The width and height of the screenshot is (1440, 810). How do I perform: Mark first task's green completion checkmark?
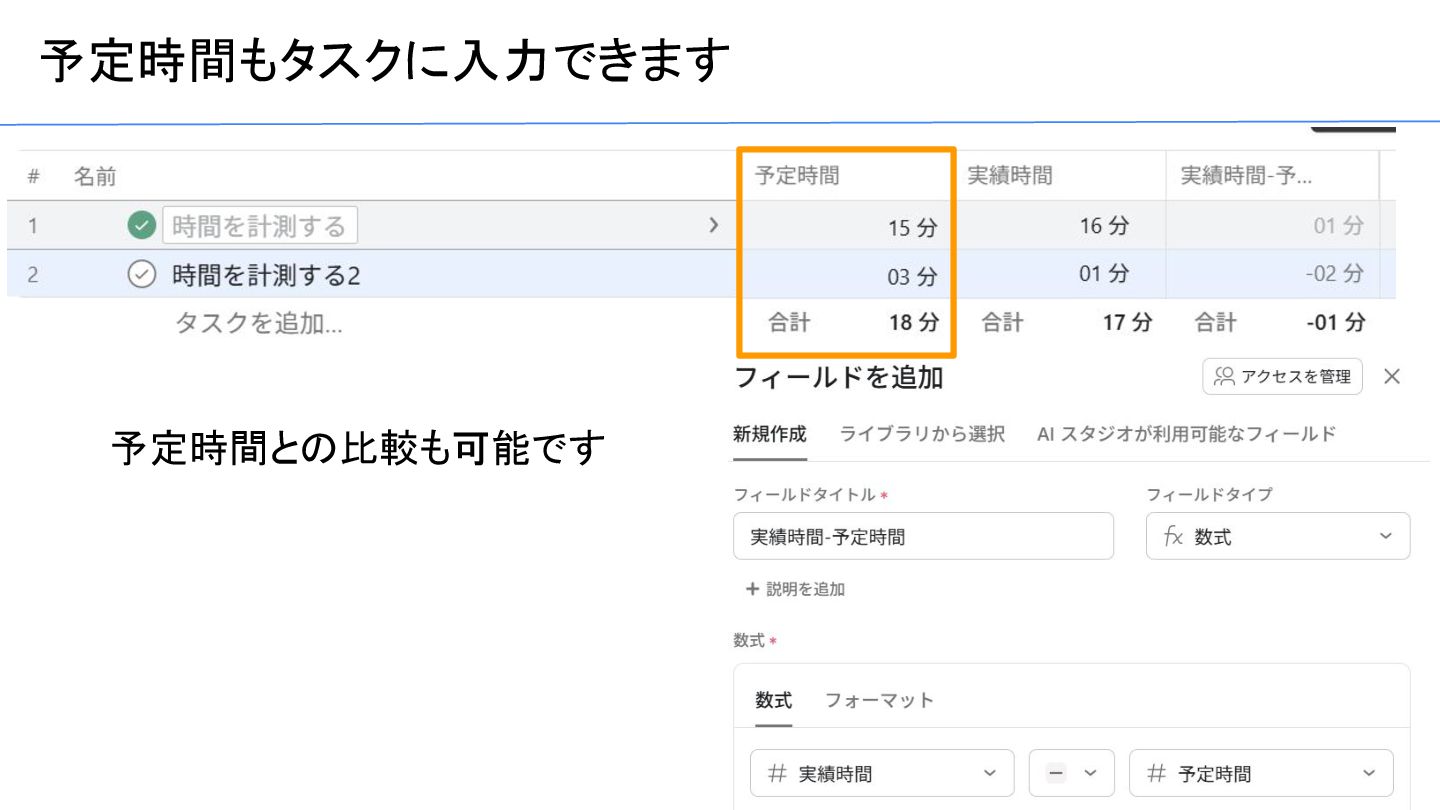pos(142,226)
